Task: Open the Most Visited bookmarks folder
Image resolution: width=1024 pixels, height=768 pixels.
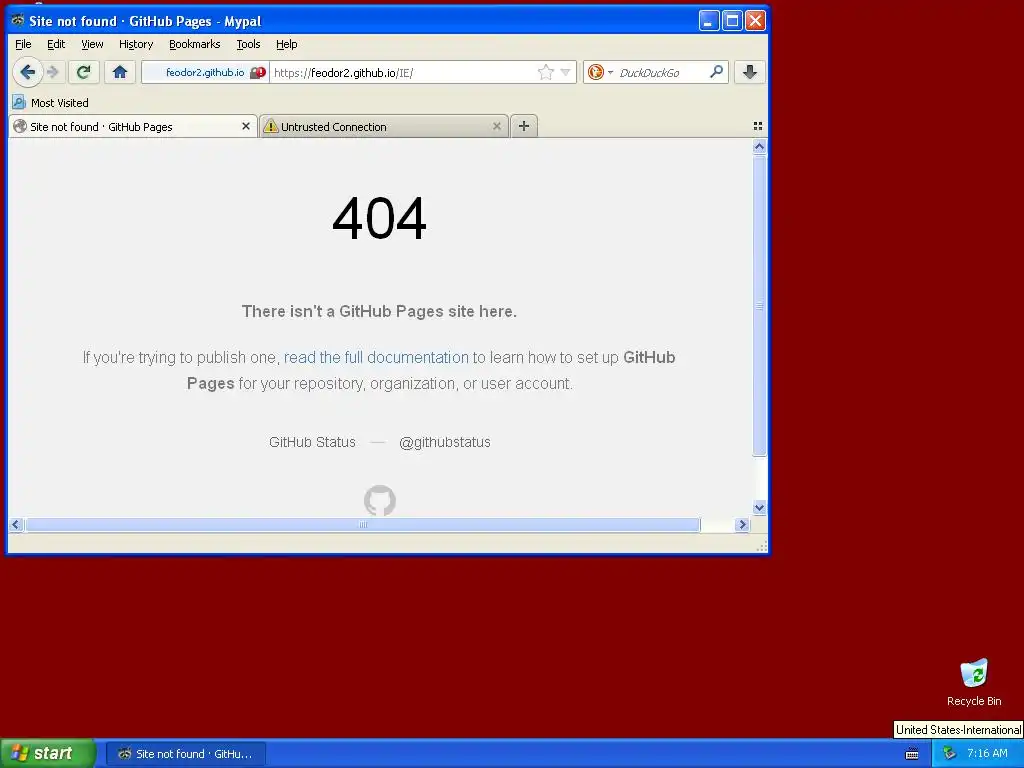Action: pyautogui.click(x=50, y=103)
